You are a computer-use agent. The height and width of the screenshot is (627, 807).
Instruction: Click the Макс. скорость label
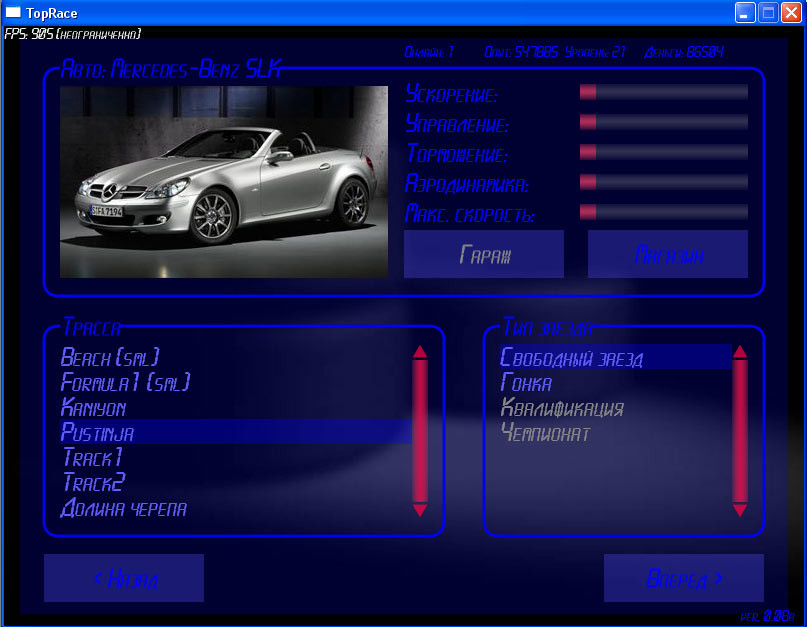pos(469,213)
